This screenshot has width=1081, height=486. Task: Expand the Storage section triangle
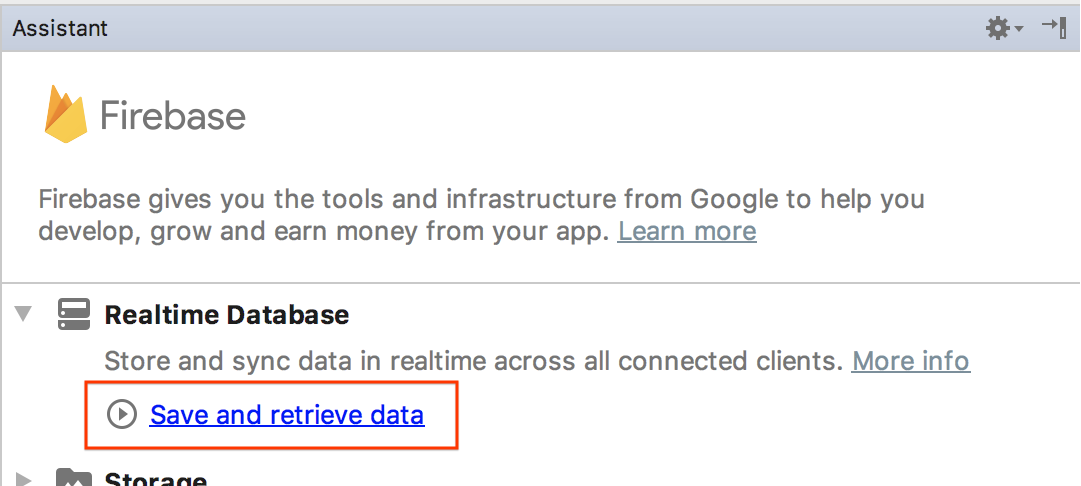click(24, 479)
